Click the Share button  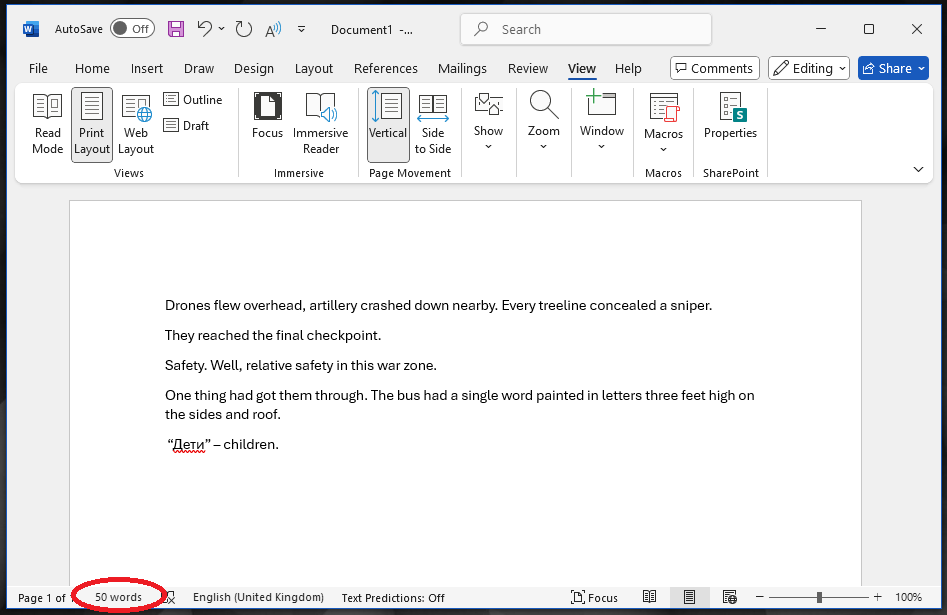click(893, 68)
